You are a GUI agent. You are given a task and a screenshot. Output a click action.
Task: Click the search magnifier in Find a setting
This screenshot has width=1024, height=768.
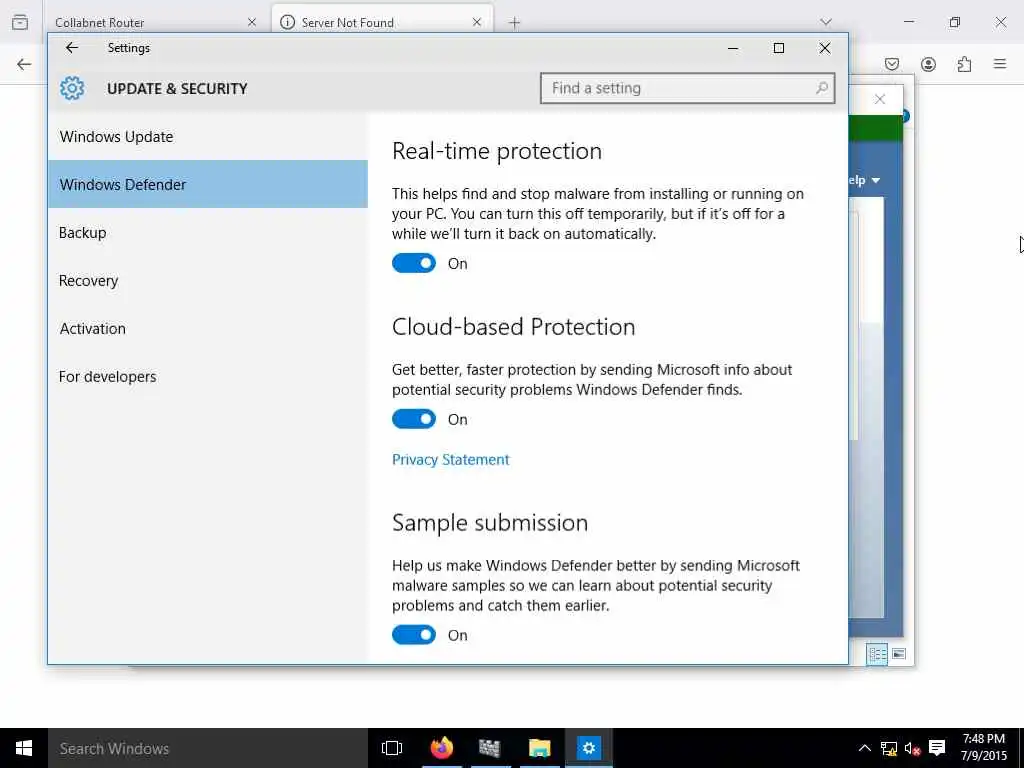click(x=822, y=88)
